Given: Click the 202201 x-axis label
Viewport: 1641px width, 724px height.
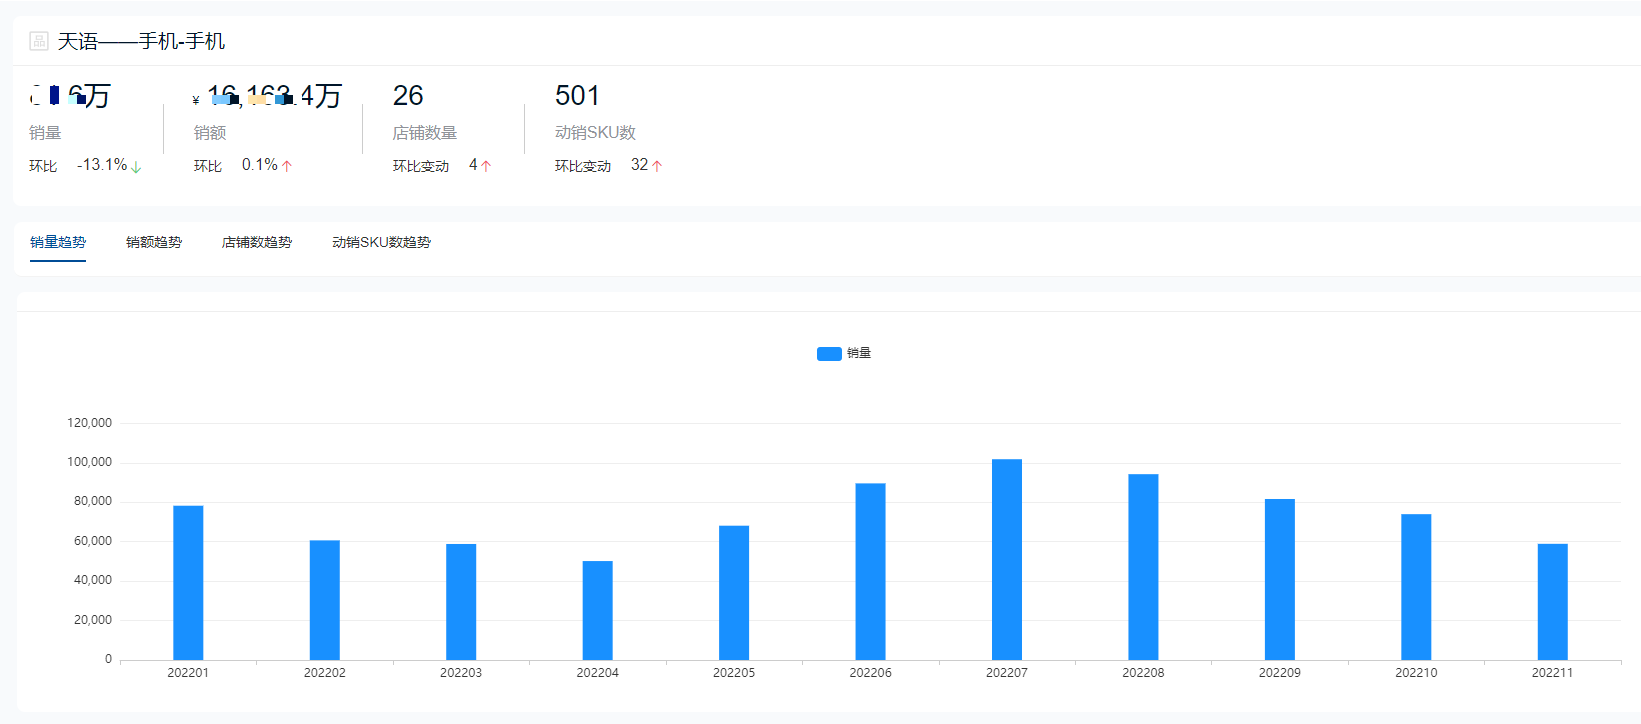Looking at the screenshot, I should 188,673.
